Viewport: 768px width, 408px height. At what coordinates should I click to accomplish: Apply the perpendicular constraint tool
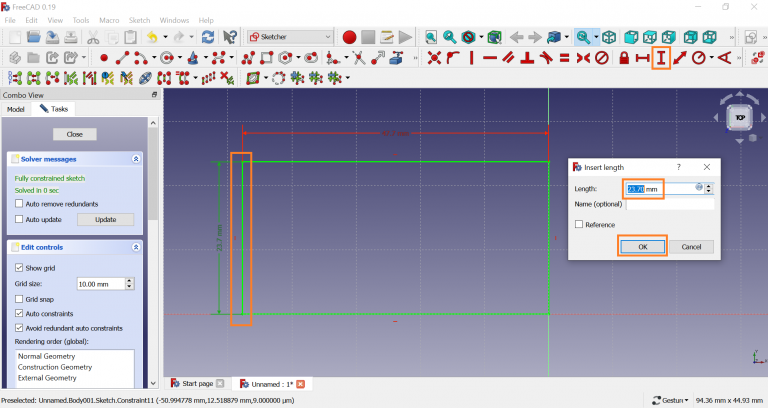click(526, 58)
